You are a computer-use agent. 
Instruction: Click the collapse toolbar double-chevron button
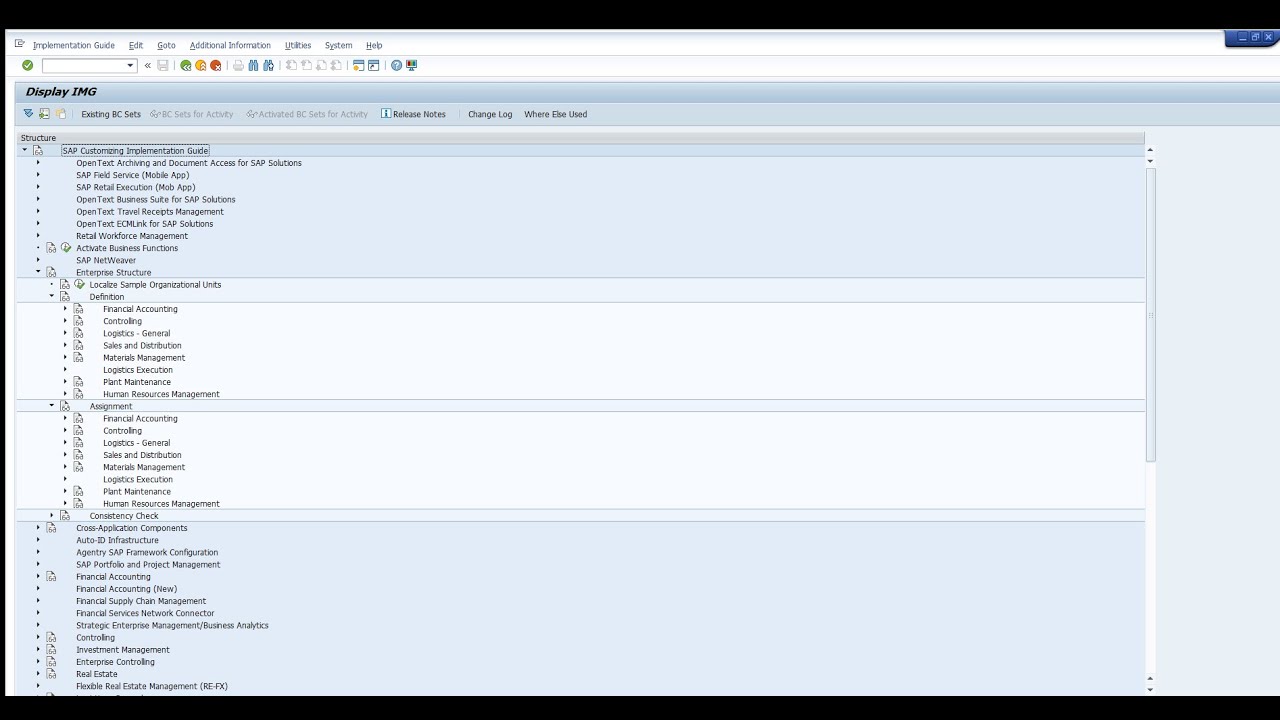[x=147, y=66]
